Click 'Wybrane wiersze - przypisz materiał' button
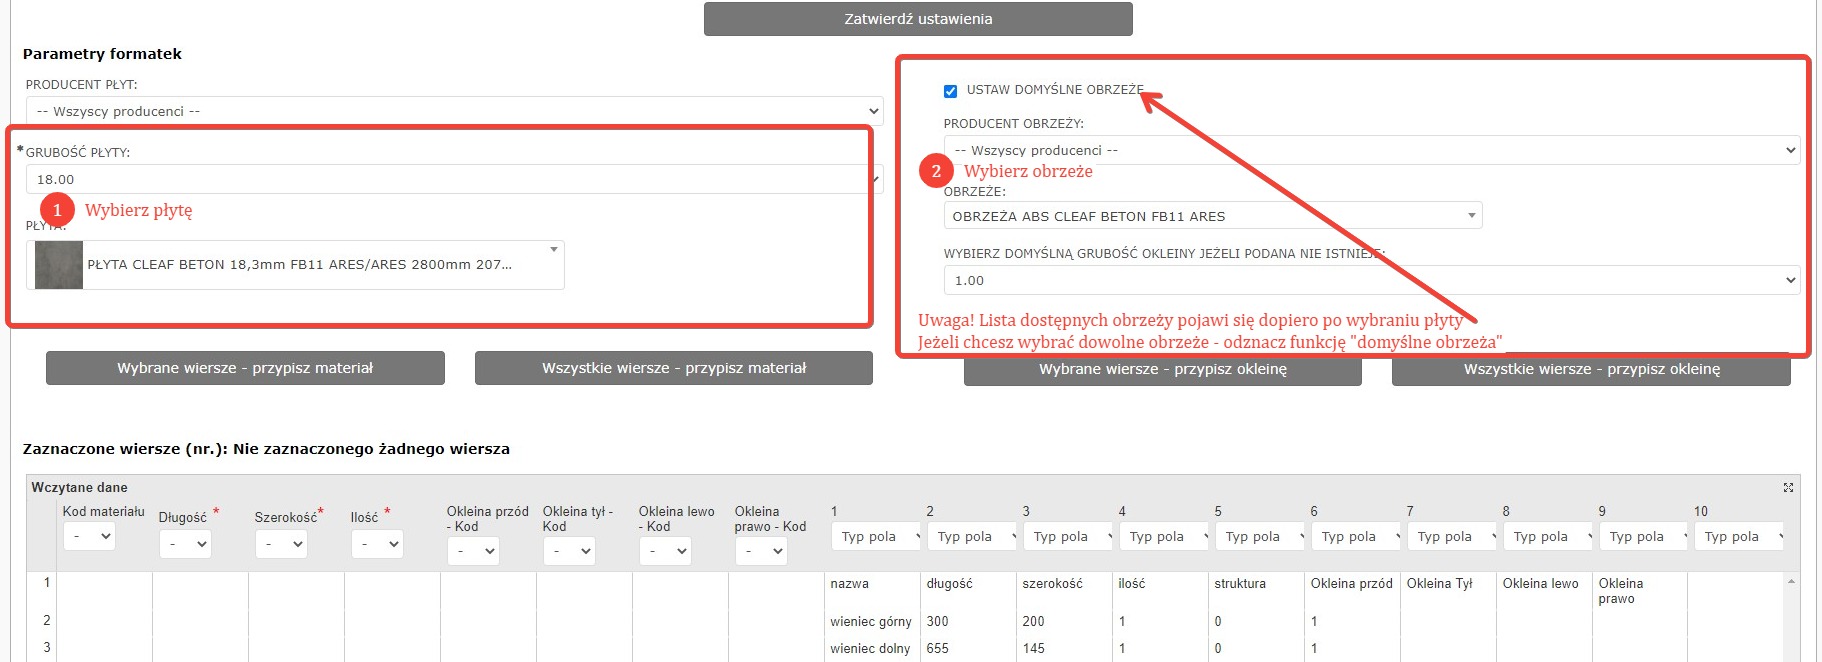The image size is (1822, 662). coord(245,368)
